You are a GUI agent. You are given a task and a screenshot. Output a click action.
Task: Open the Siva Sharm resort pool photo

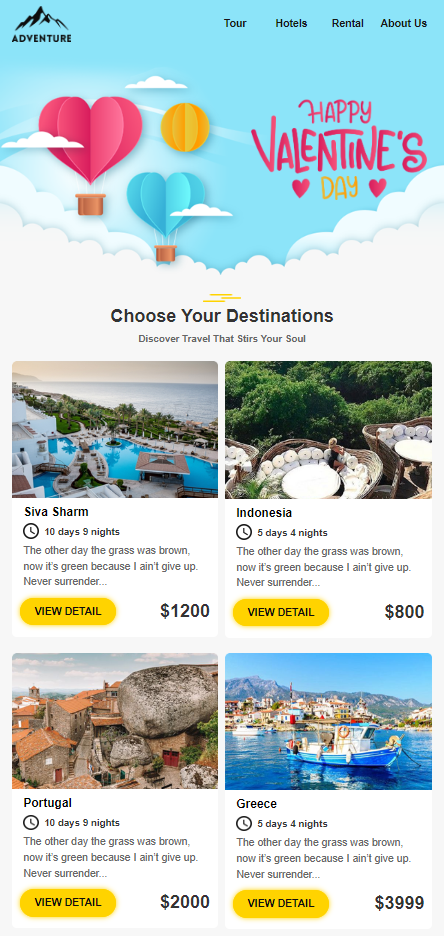[115, 429]
